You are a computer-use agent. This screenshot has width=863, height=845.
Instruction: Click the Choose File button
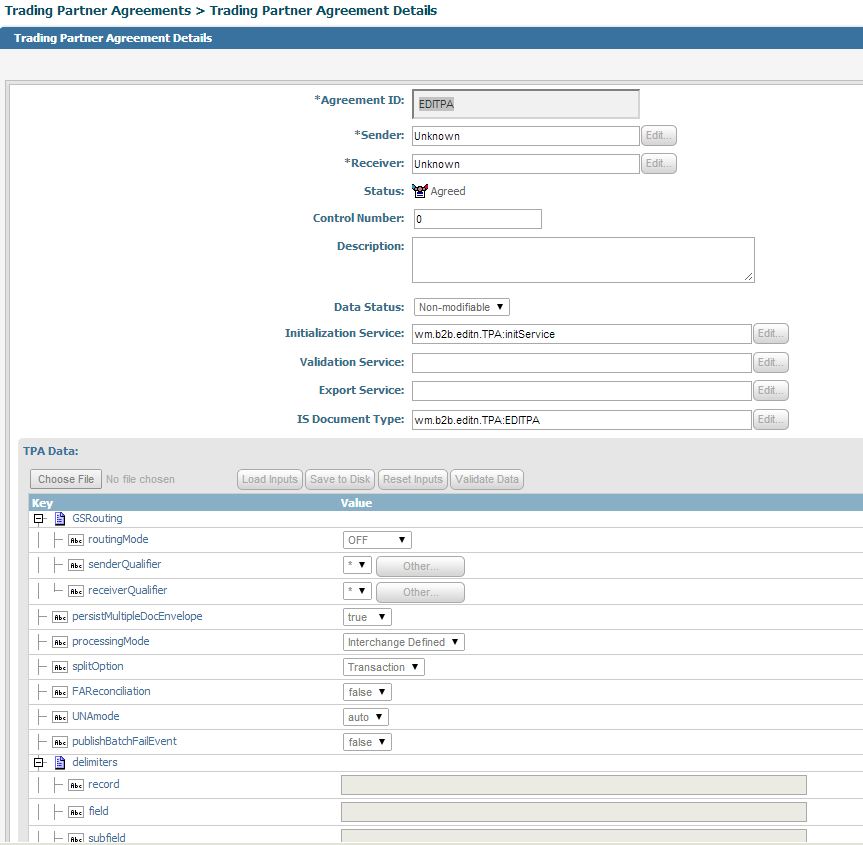click(x=66, y=479)
